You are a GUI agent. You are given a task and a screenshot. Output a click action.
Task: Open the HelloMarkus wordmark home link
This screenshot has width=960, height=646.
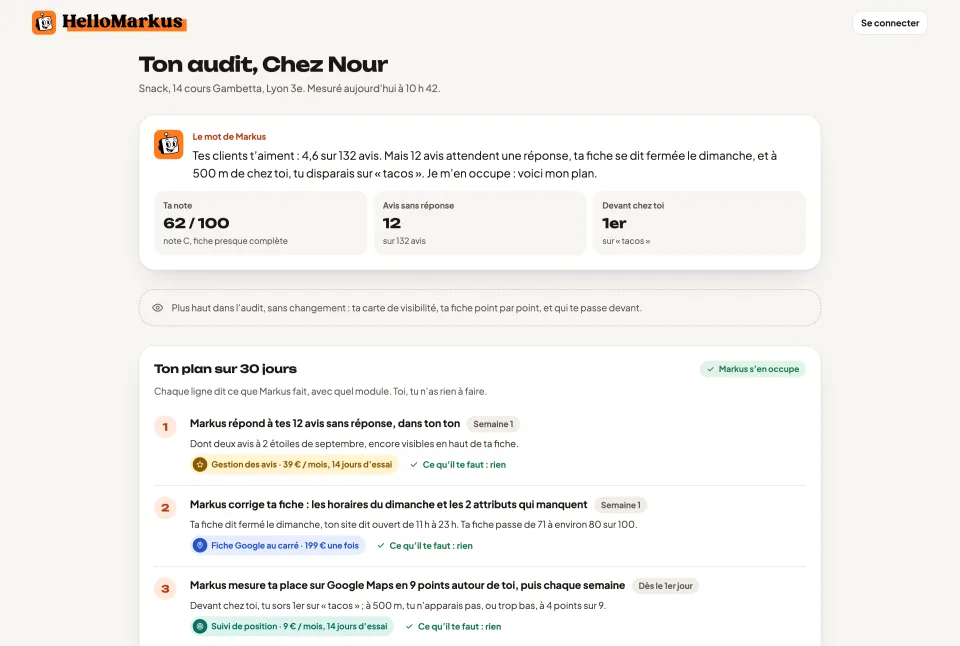pyautogui.click(x=124, y=22)
